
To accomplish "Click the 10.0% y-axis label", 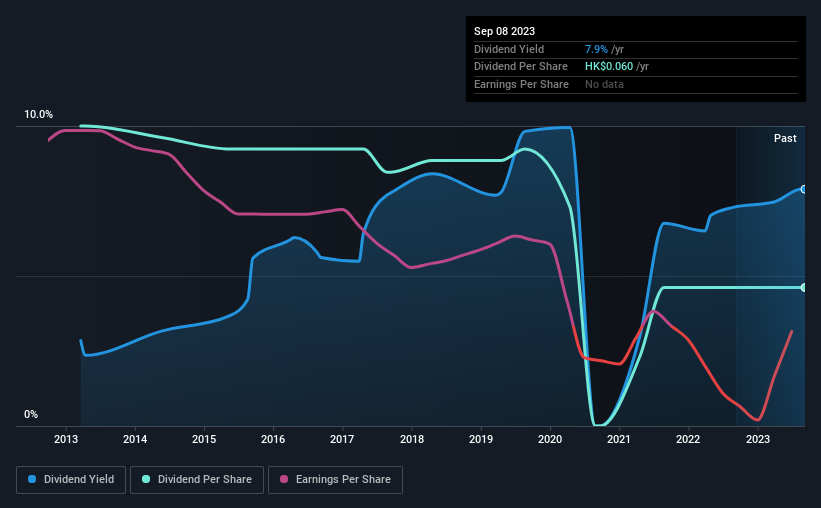I will (x=38, y=114).
